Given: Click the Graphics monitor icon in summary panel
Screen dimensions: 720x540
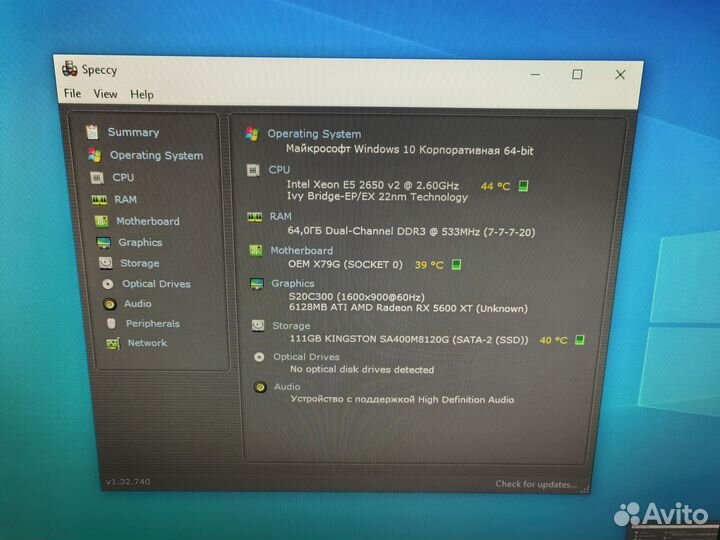Looking at the screenshot, I should tap(257, 284).
